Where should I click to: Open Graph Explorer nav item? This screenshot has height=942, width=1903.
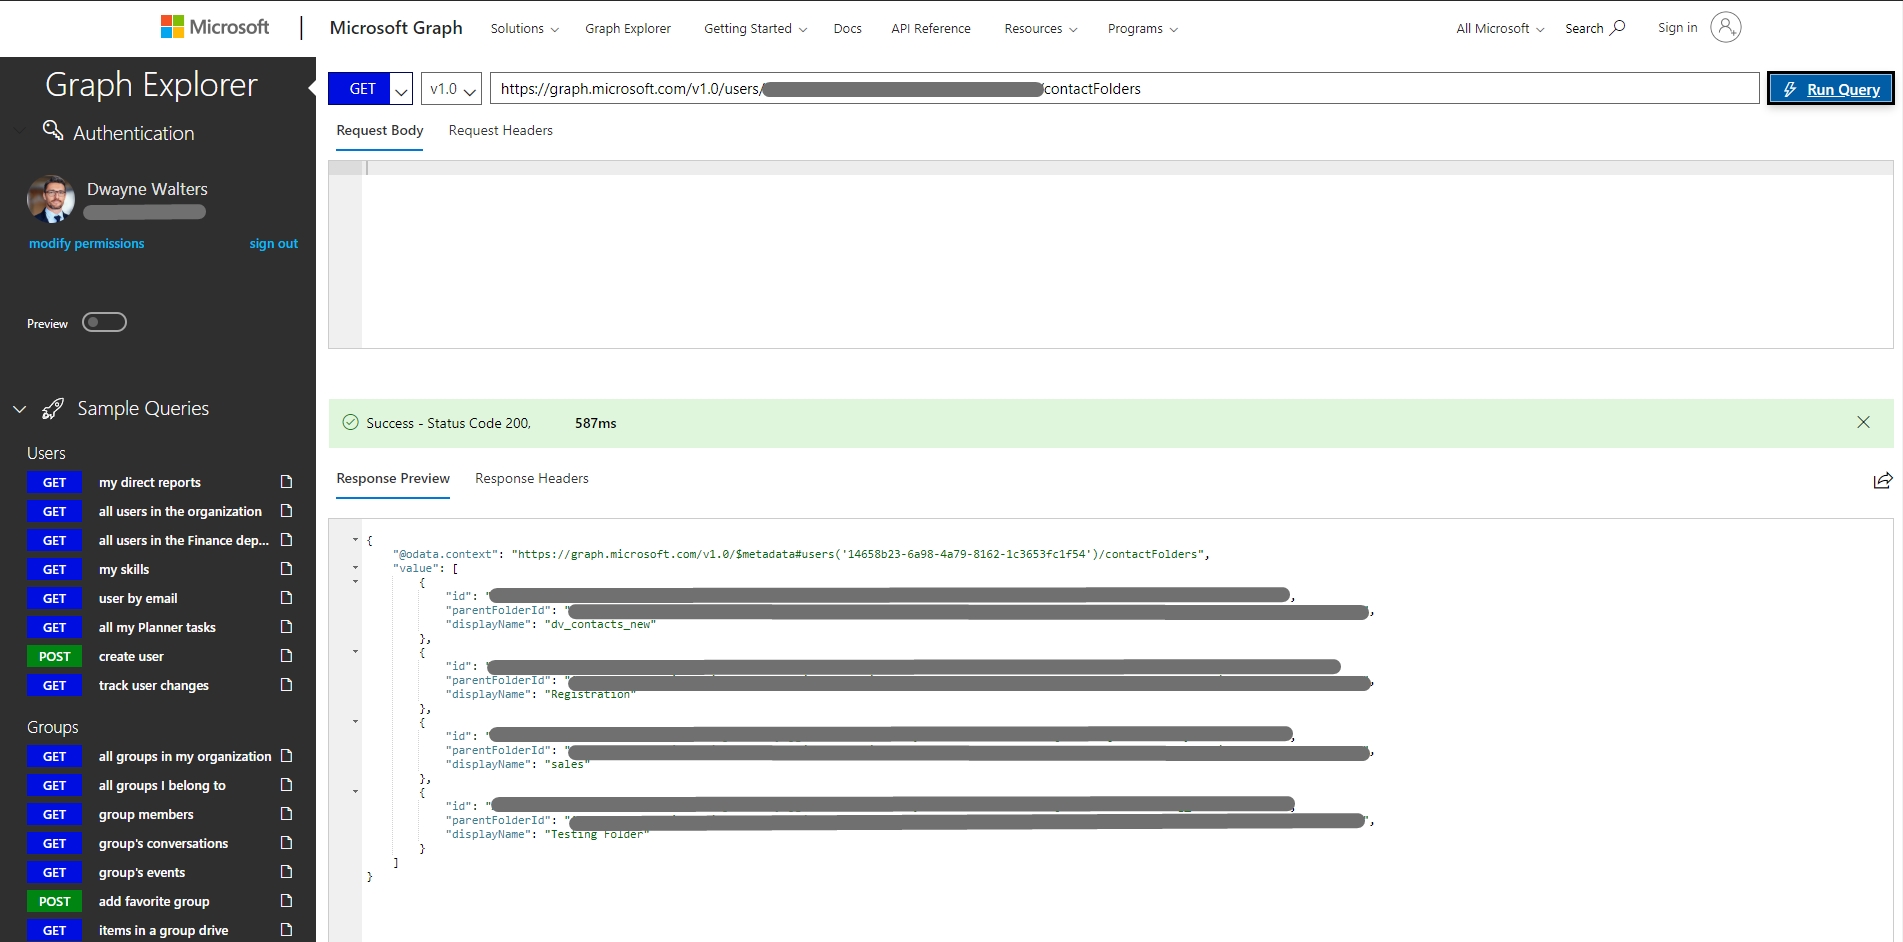(x=628, y=28)
